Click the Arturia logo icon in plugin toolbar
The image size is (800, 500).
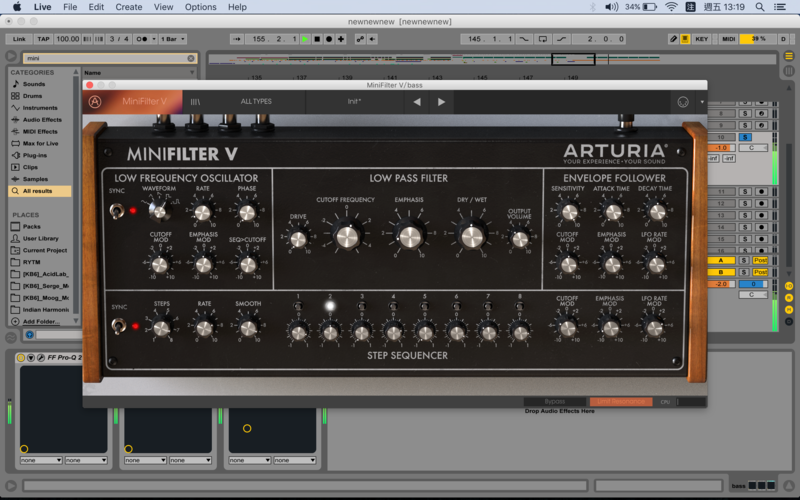(95, 101)
